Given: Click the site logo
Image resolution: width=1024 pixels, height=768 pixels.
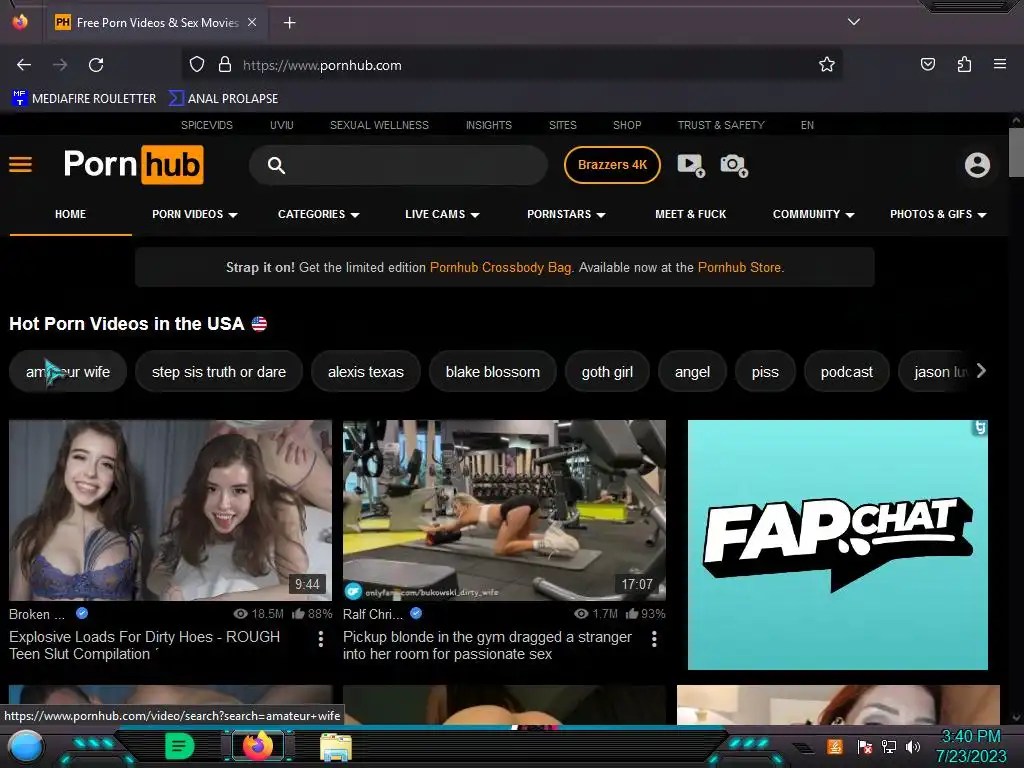Looking at the screenshot, I should (134, 165).
